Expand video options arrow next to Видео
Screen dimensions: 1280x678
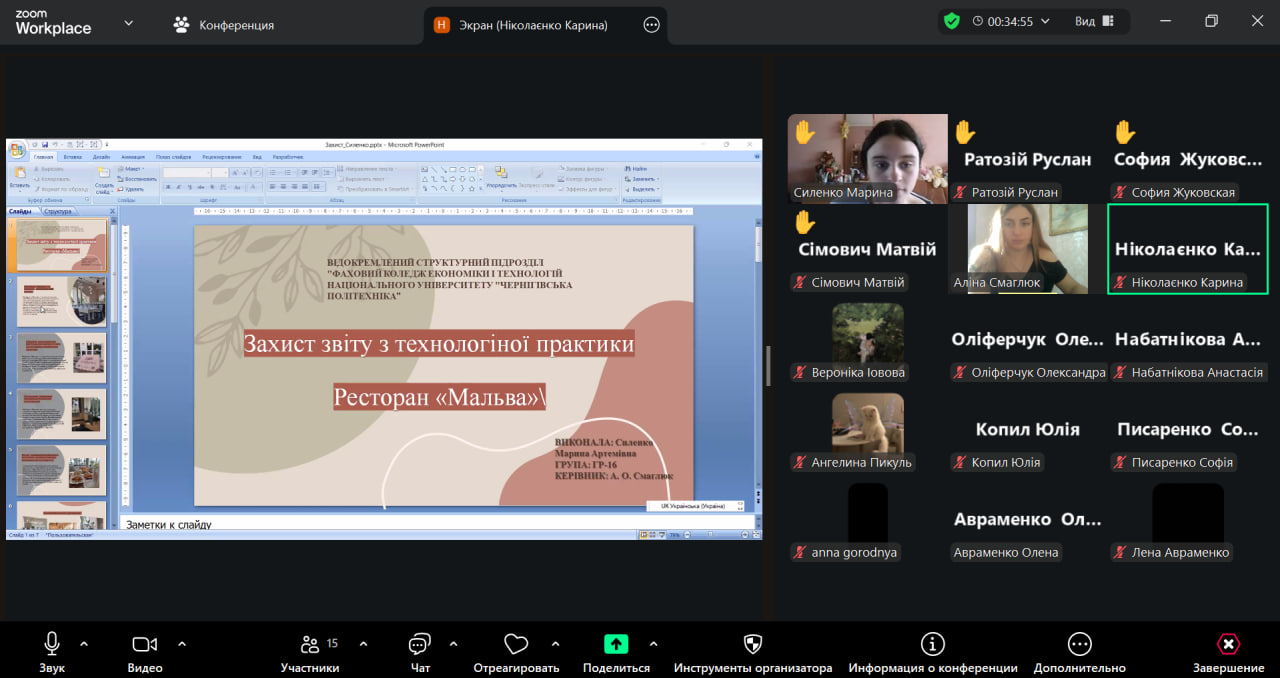(182, 644)
